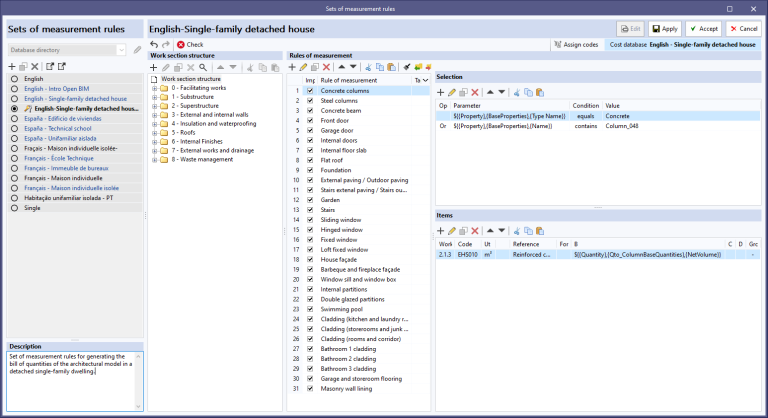This screenshot has width=768, height=418.
Task: Click the undo arrow icon
Action: coord(154,45)
